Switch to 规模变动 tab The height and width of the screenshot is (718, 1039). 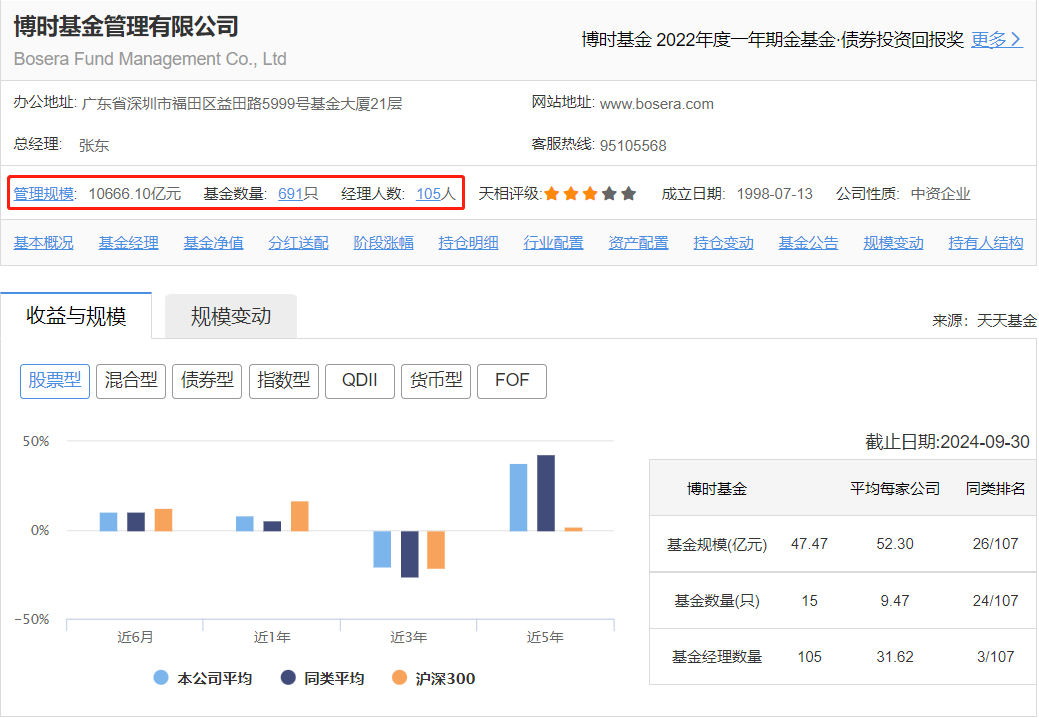[x=231, y=317]
